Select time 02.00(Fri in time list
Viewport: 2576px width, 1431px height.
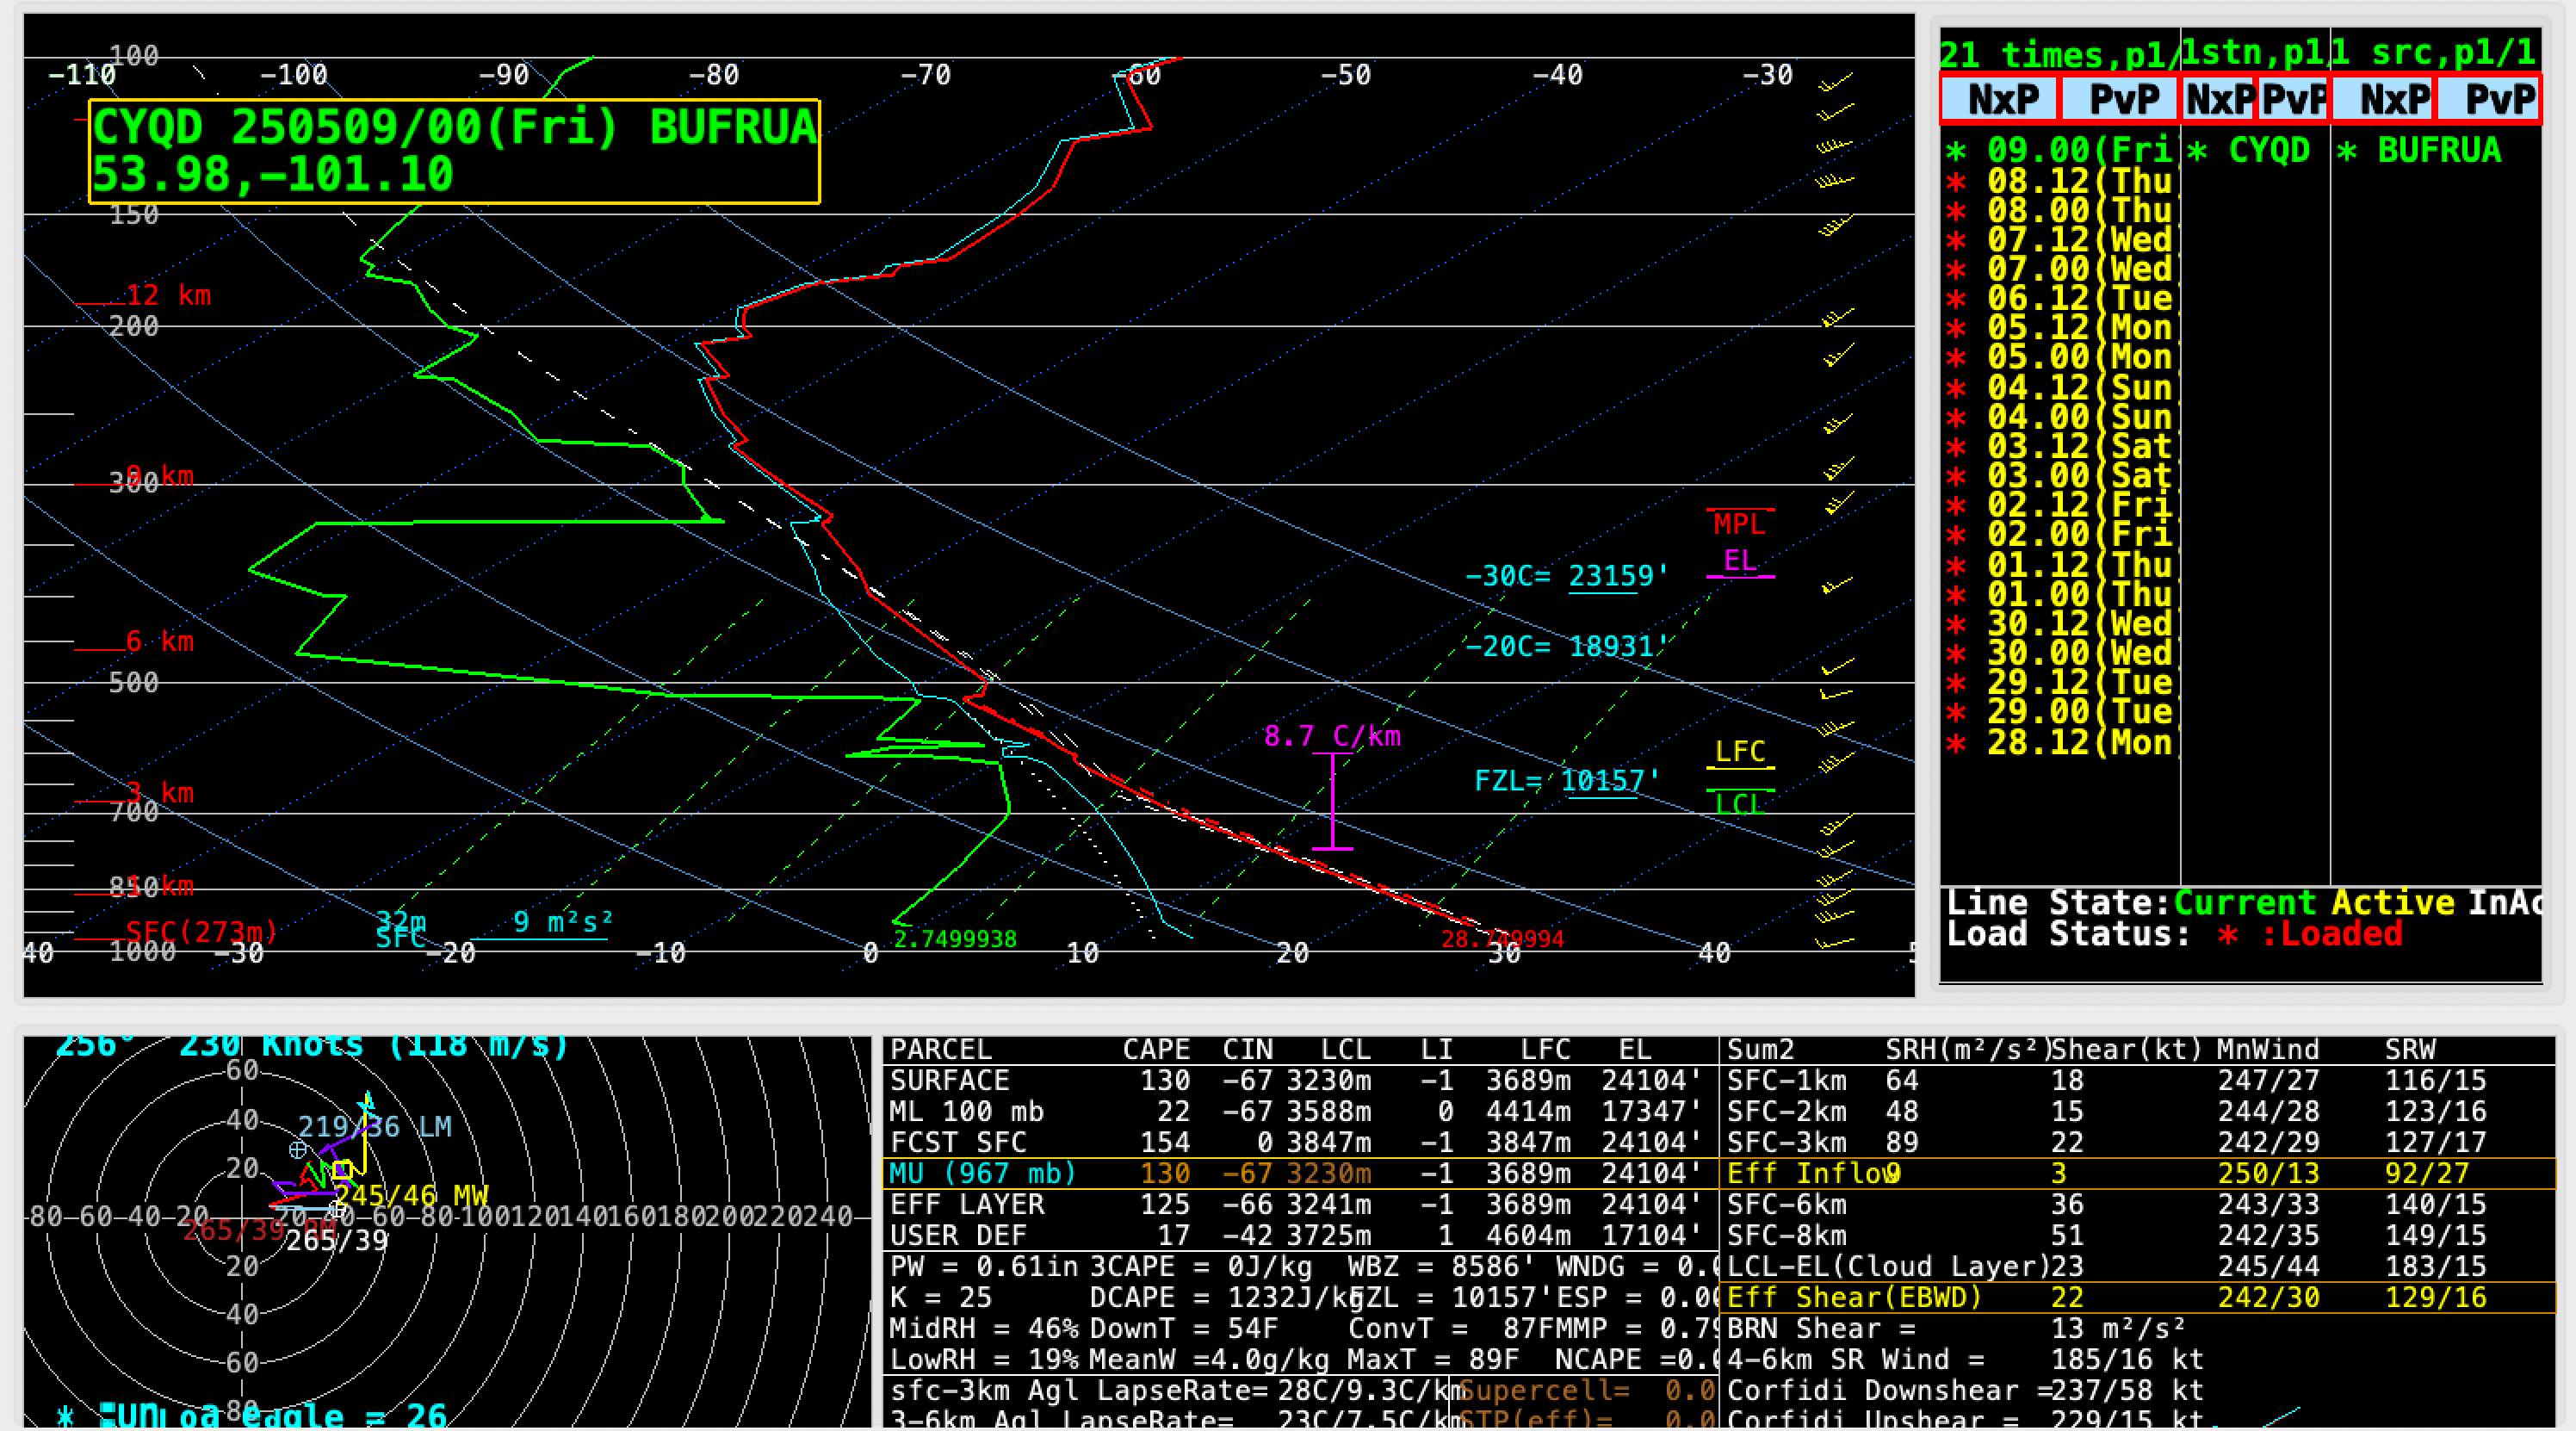[x=2061, y=535]
